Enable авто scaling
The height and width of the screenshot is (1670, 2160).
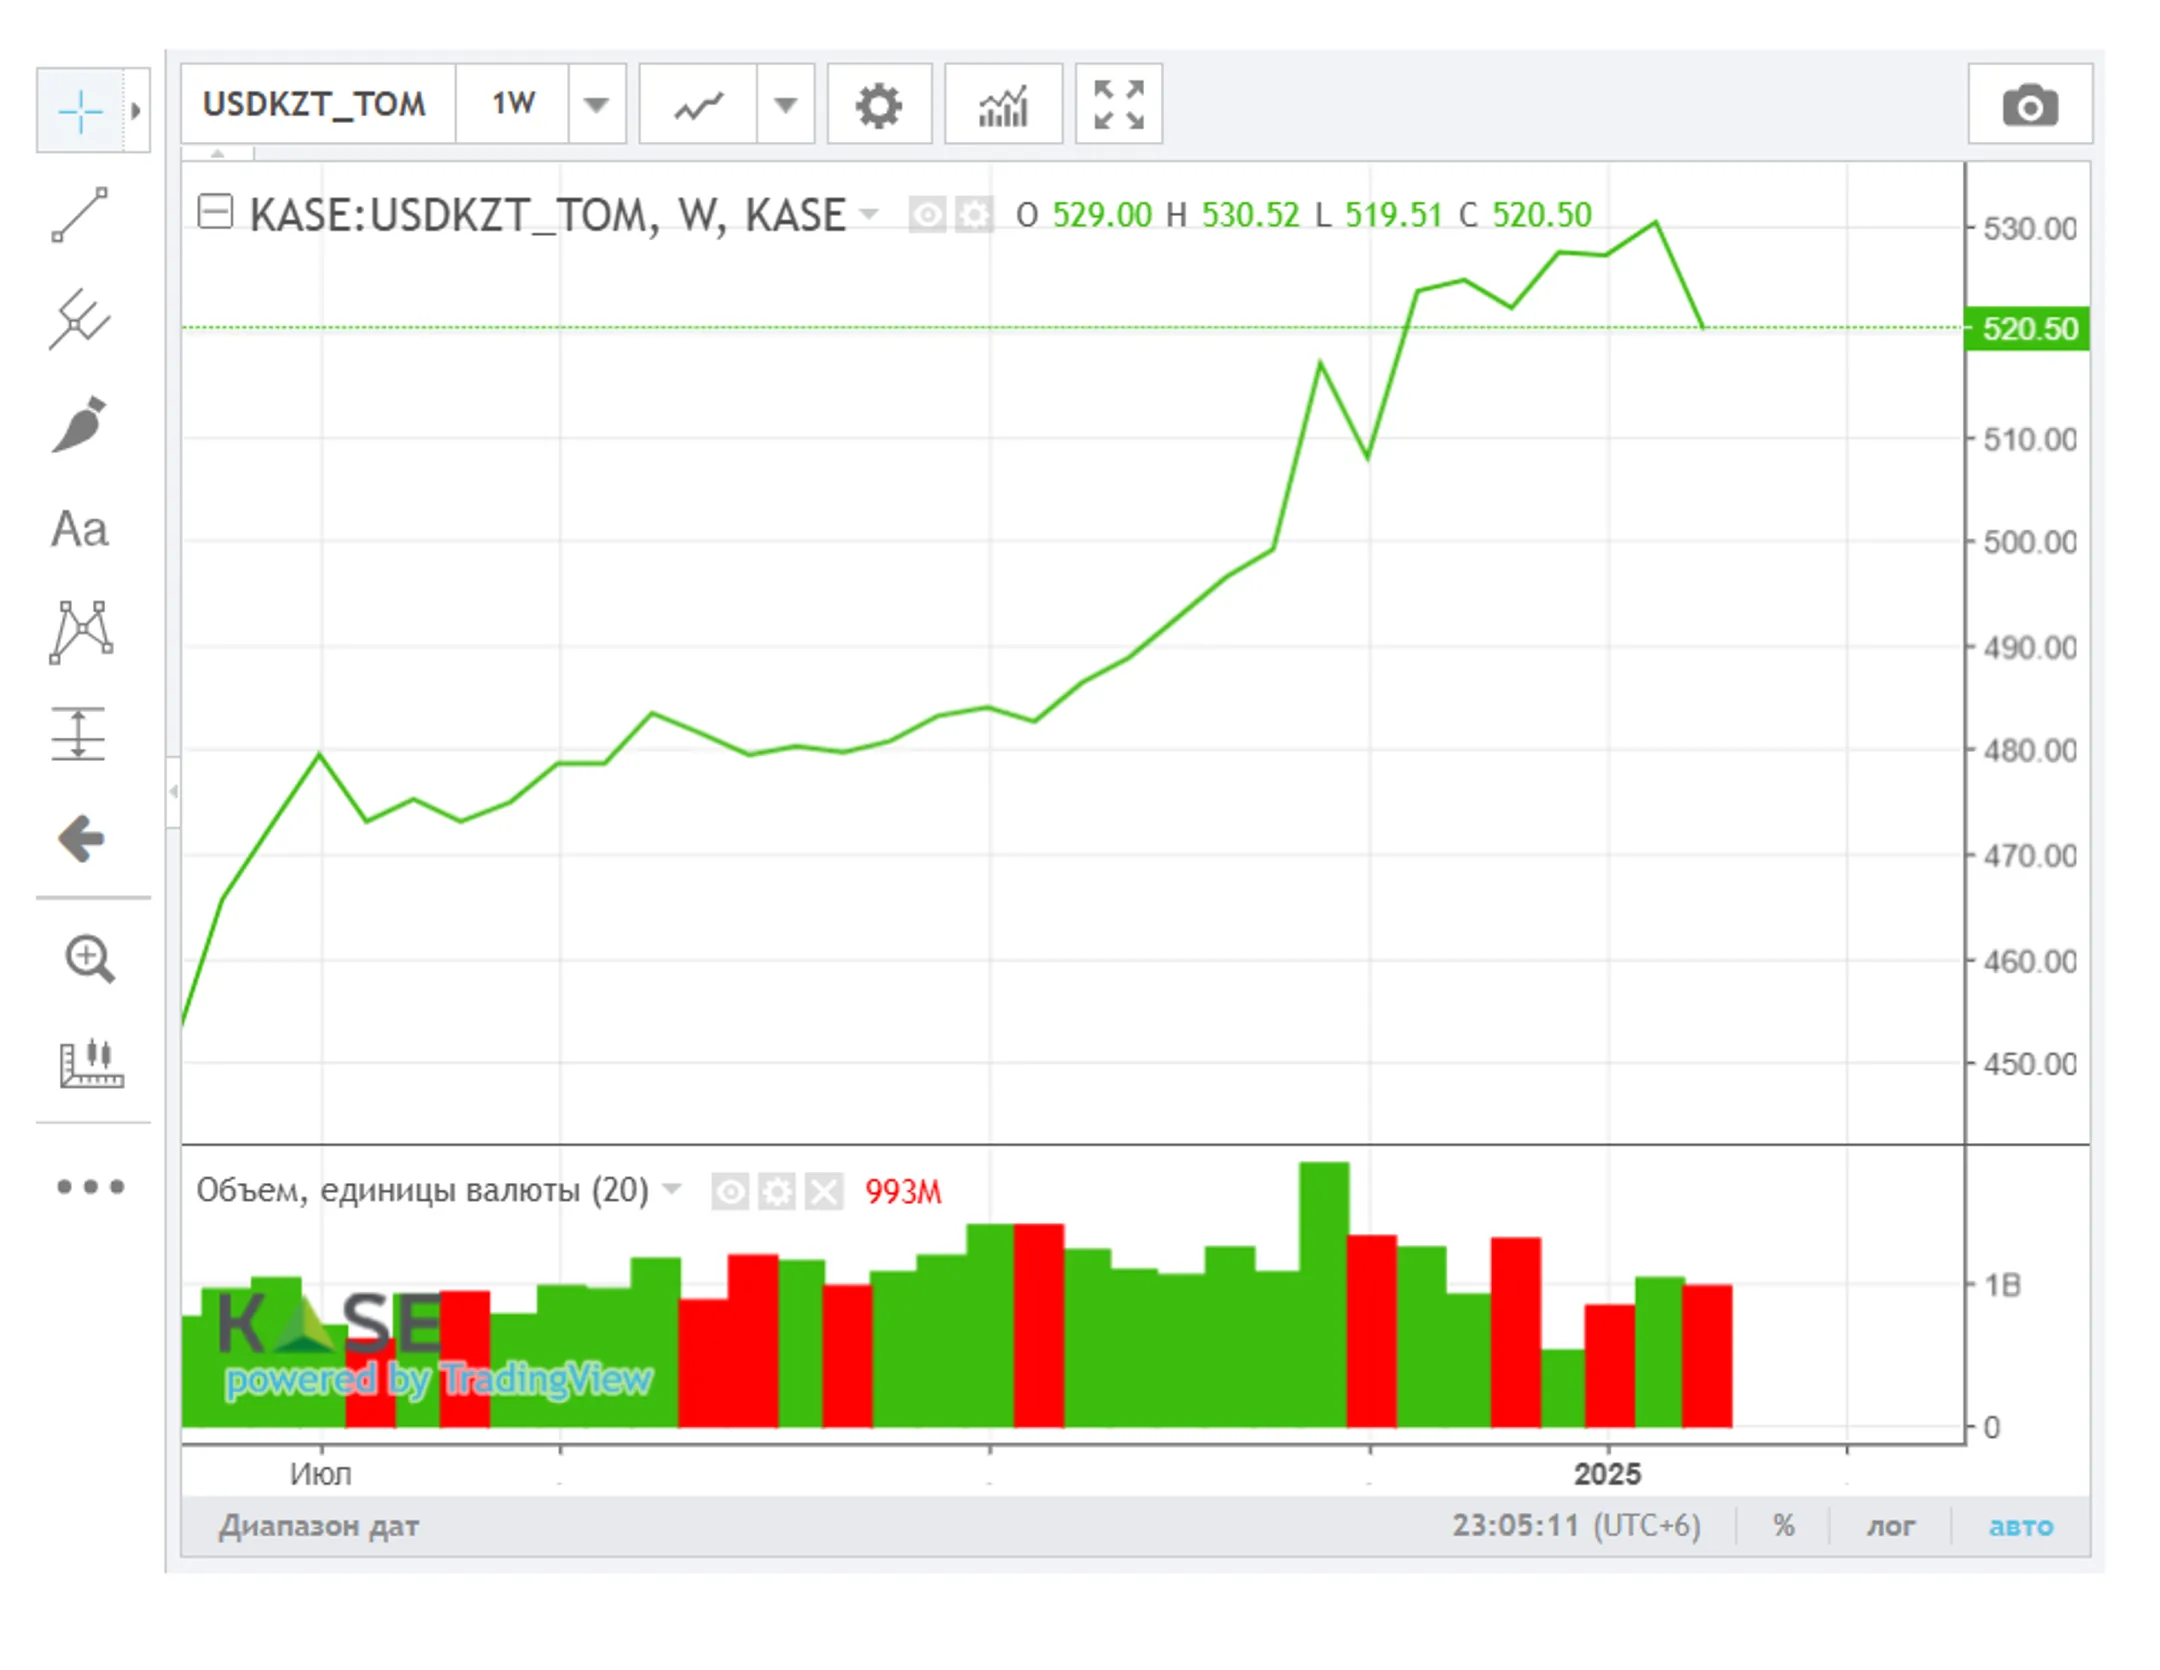(x=2020, y=1526)
